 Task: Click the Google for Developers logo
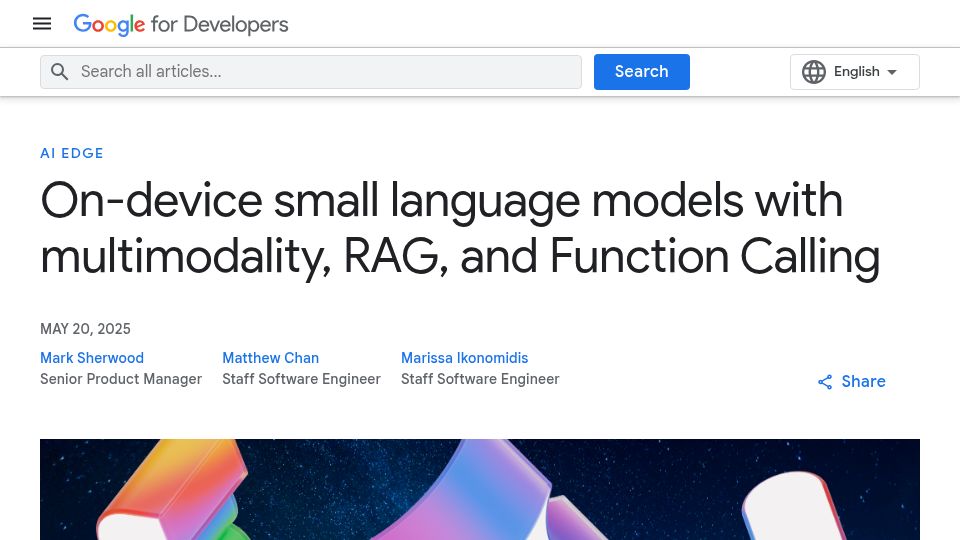(x=181, y=24)
